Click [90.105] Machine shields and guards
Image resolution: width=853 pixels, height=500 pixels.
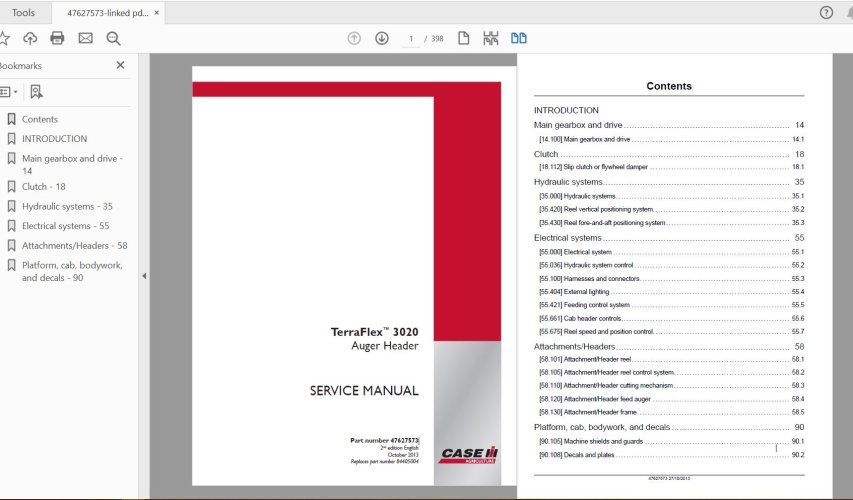671,441
